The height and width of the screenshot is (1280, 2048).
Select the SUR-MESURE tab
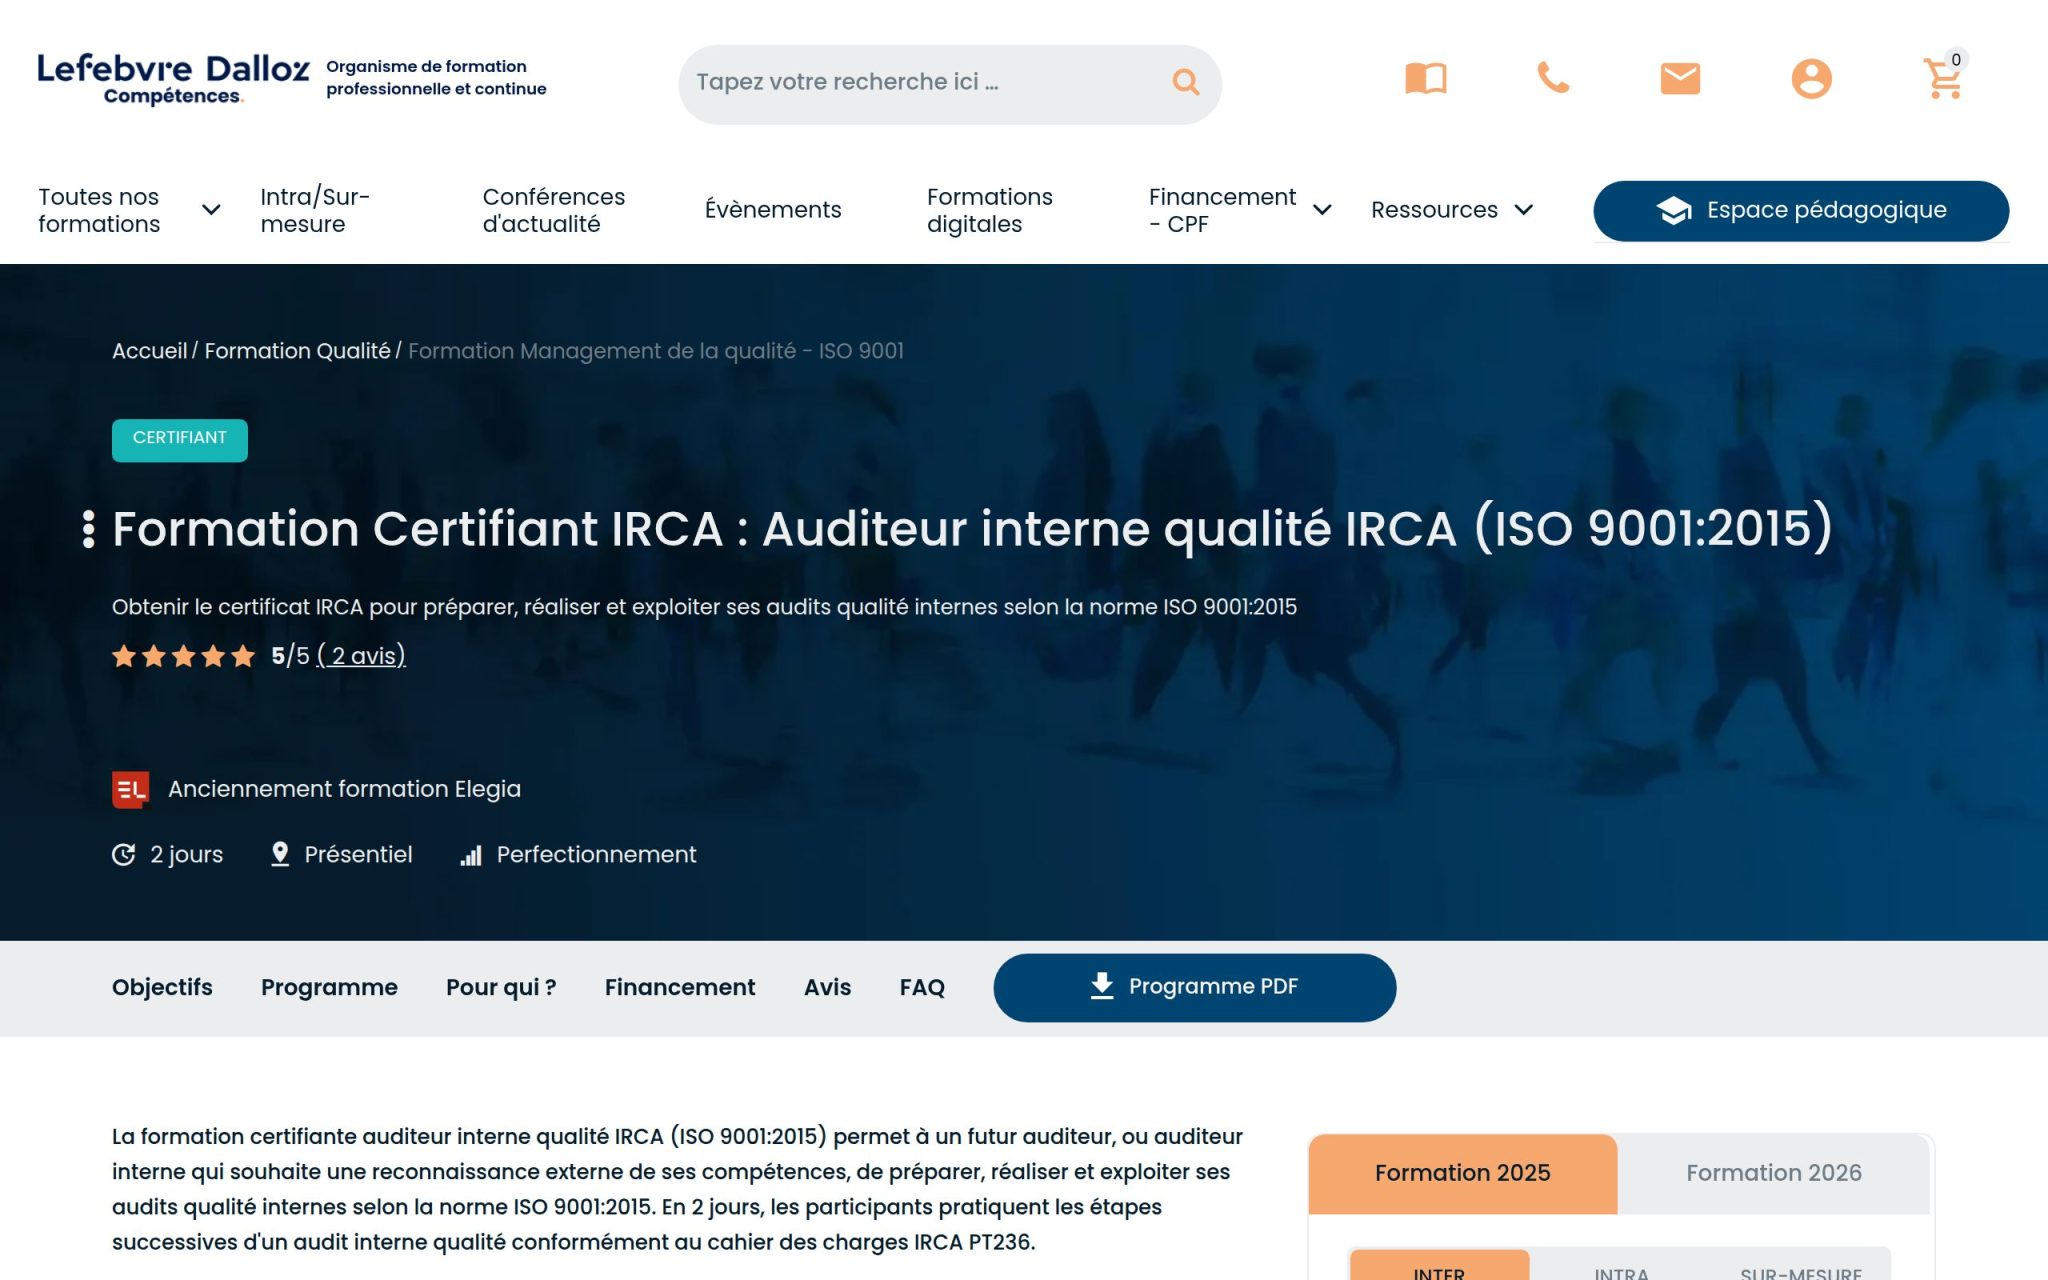1801,1266
